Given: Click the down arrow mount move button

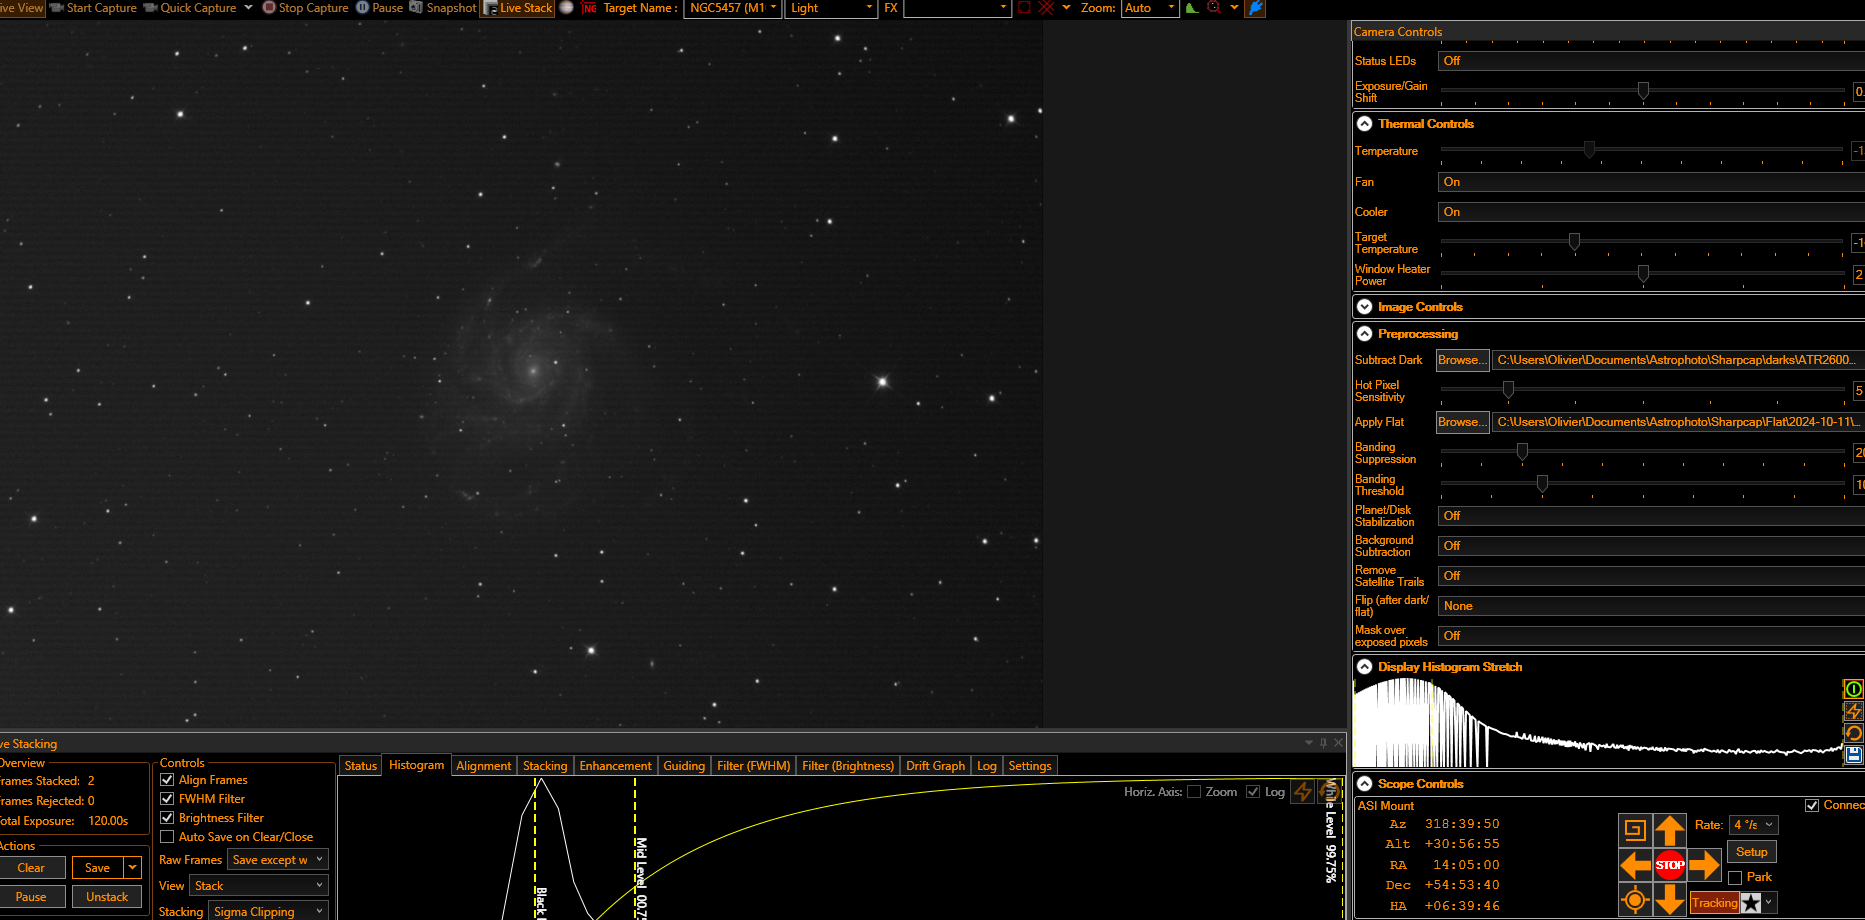Looking at the screenshot, I should pyautogui.click(x=1670, y=900).
